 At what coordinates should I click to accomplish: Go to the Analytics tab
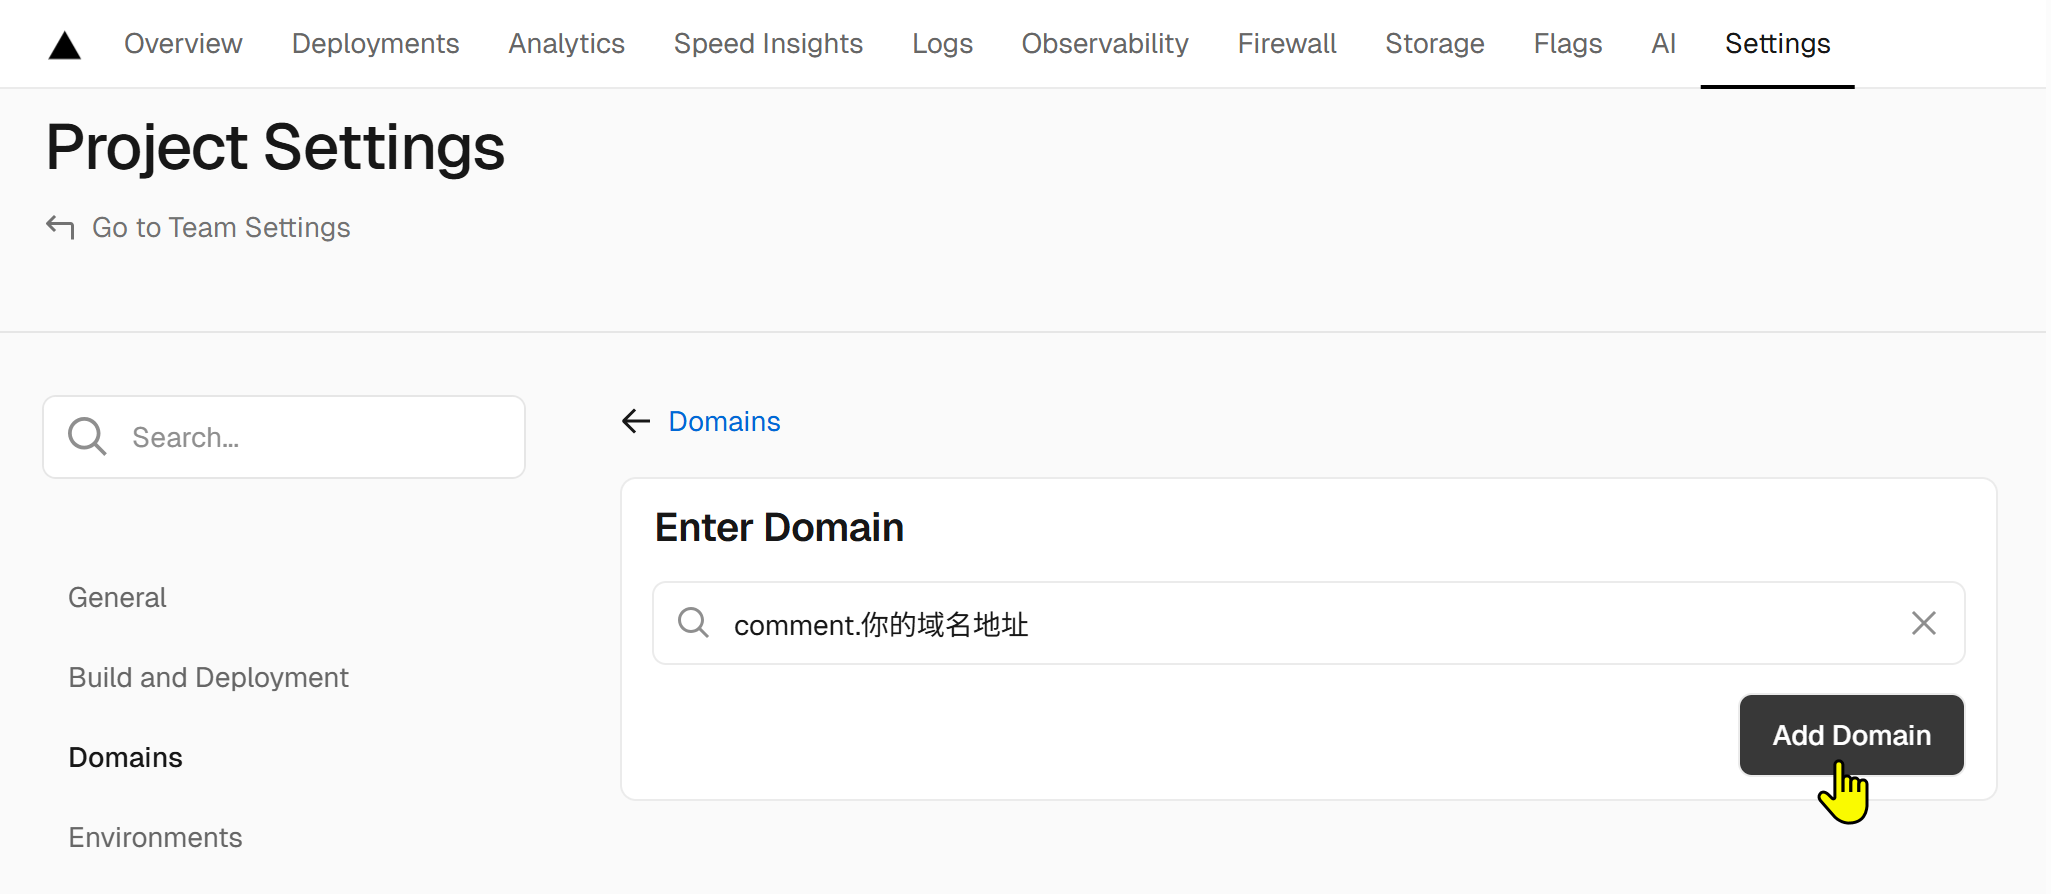(x=566, y=44)
